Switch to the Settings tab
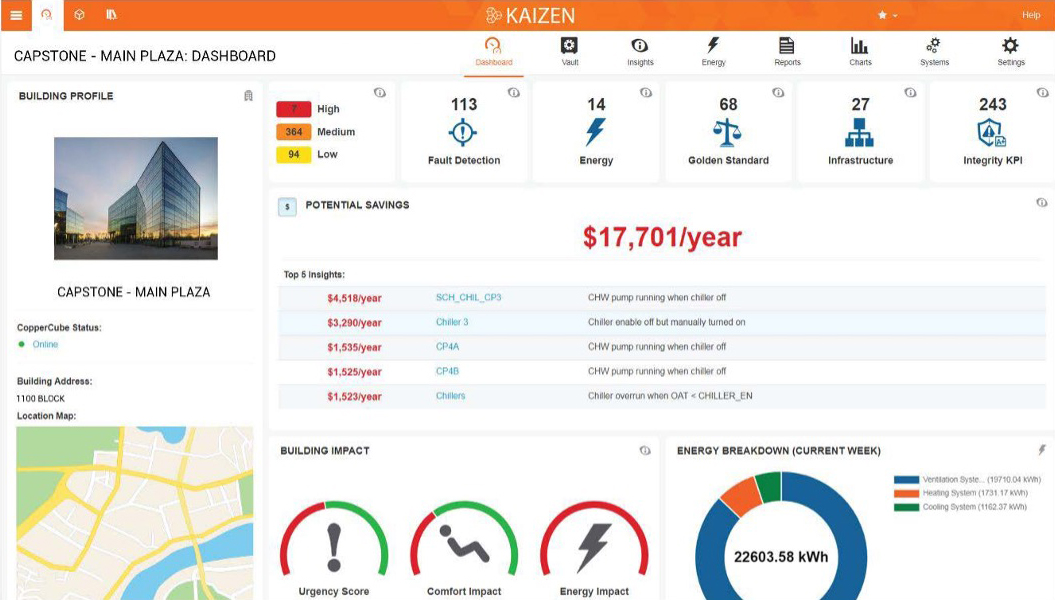Image resolution: width=1055 pixels, height=600 pixels. pos(1011,52)
